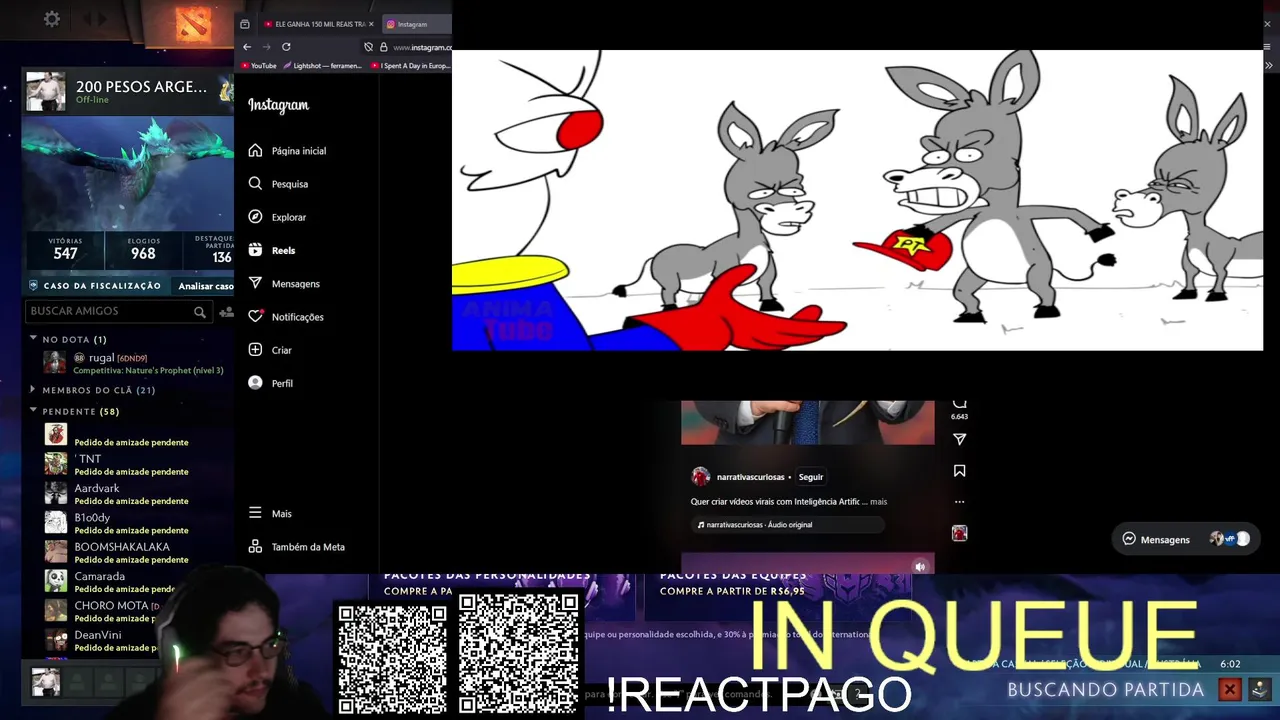The height and width of the screenshot is (720, 1280).
Task: Follow narrativascuriosas with Seguir
Action: (x=810, y=477)
